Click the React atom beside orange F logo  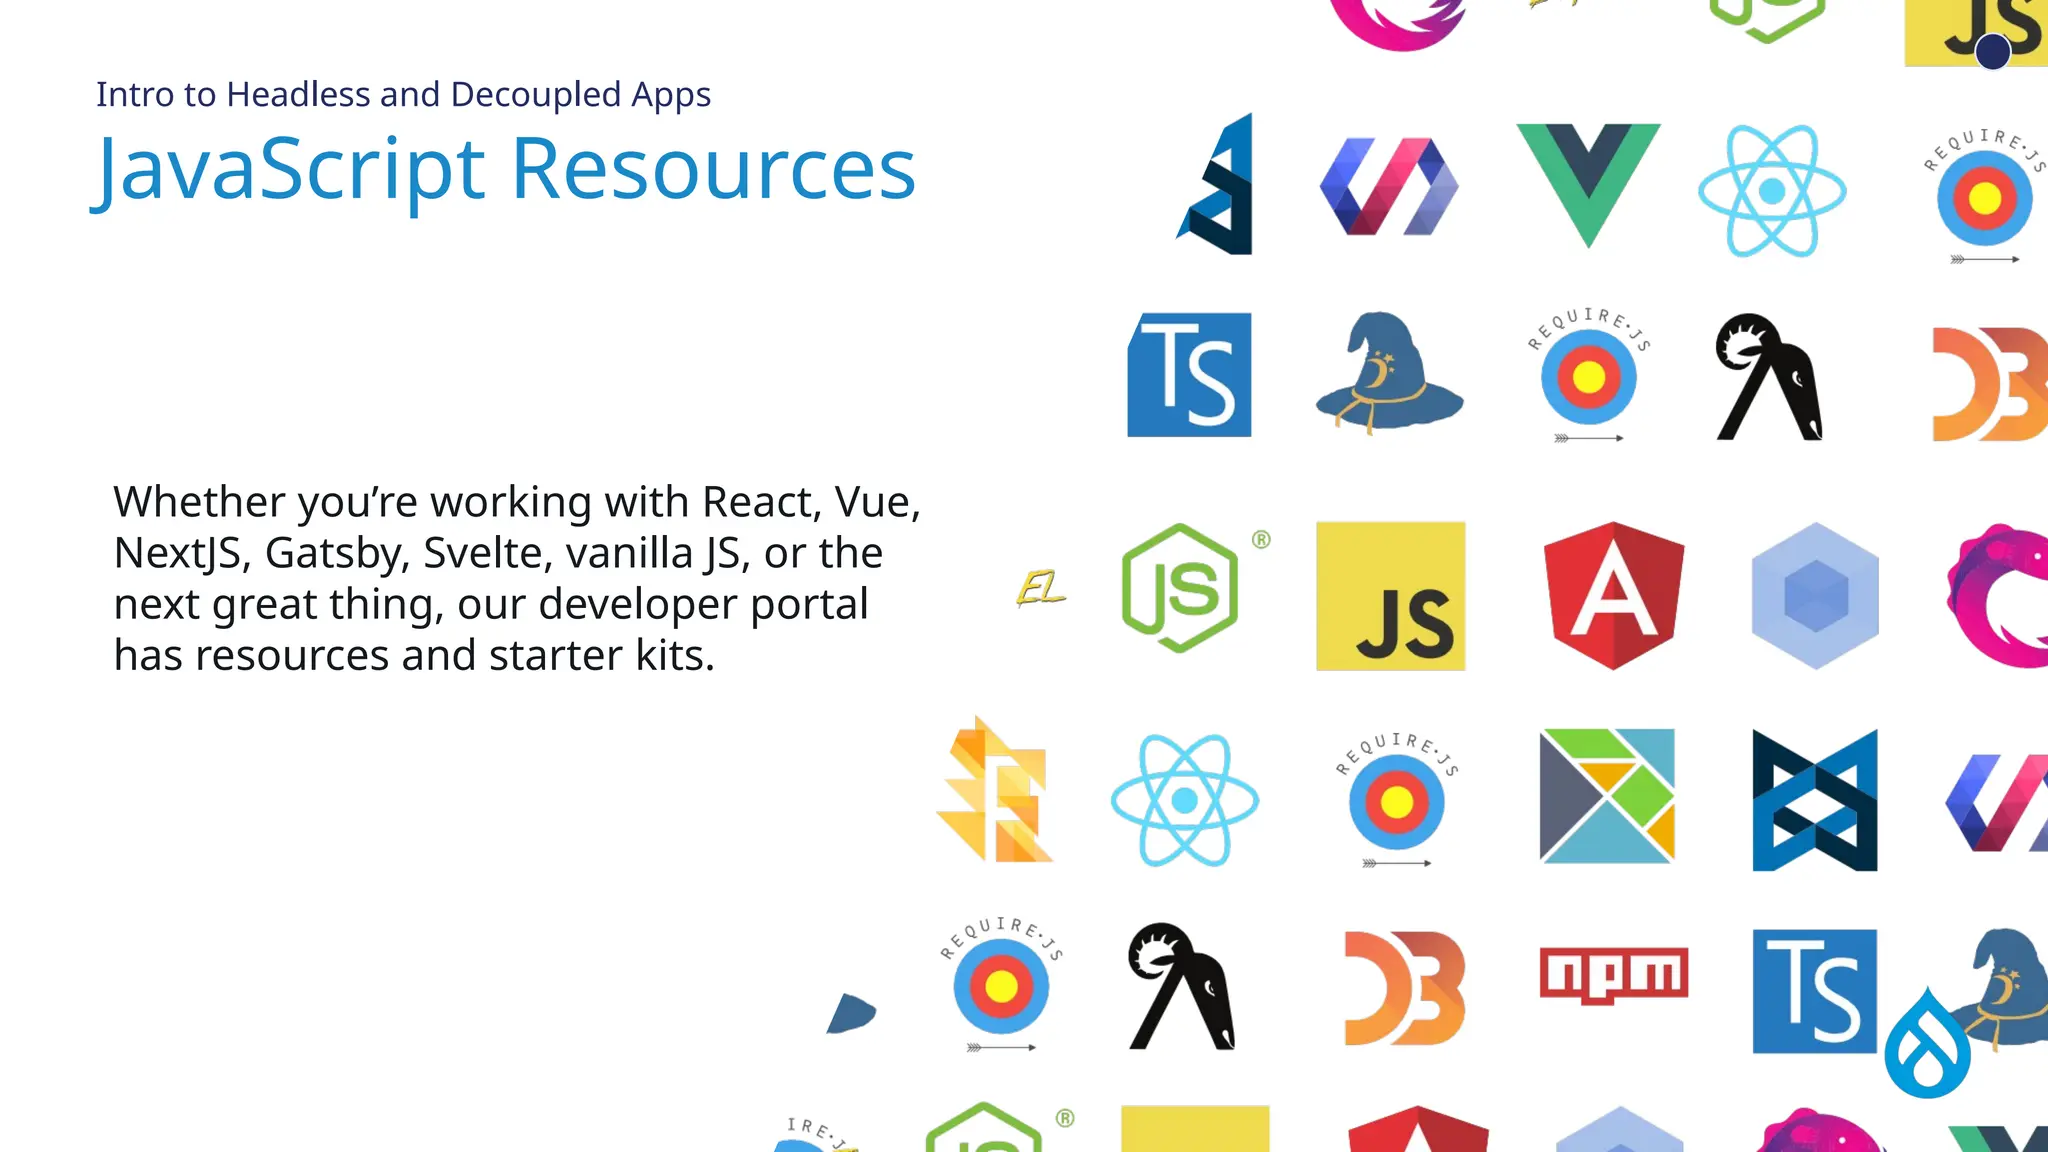pyautogui.click(x=1185, y=800)
